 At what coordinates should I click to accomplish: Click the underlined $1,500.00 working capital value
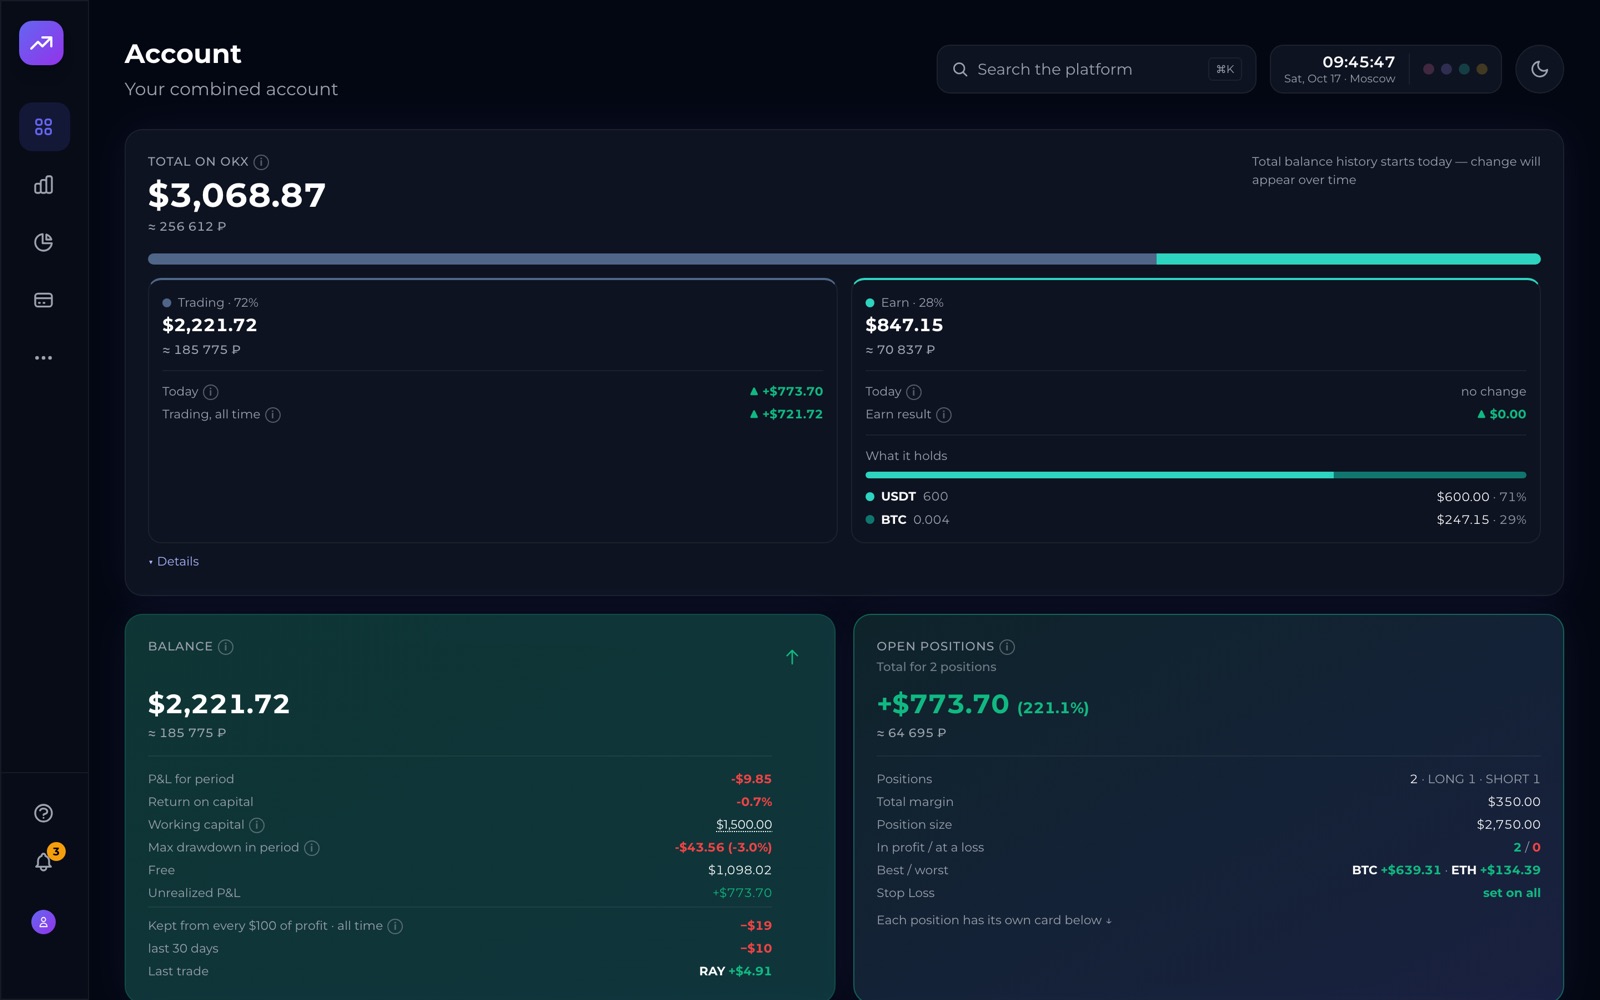coord(744,825)
